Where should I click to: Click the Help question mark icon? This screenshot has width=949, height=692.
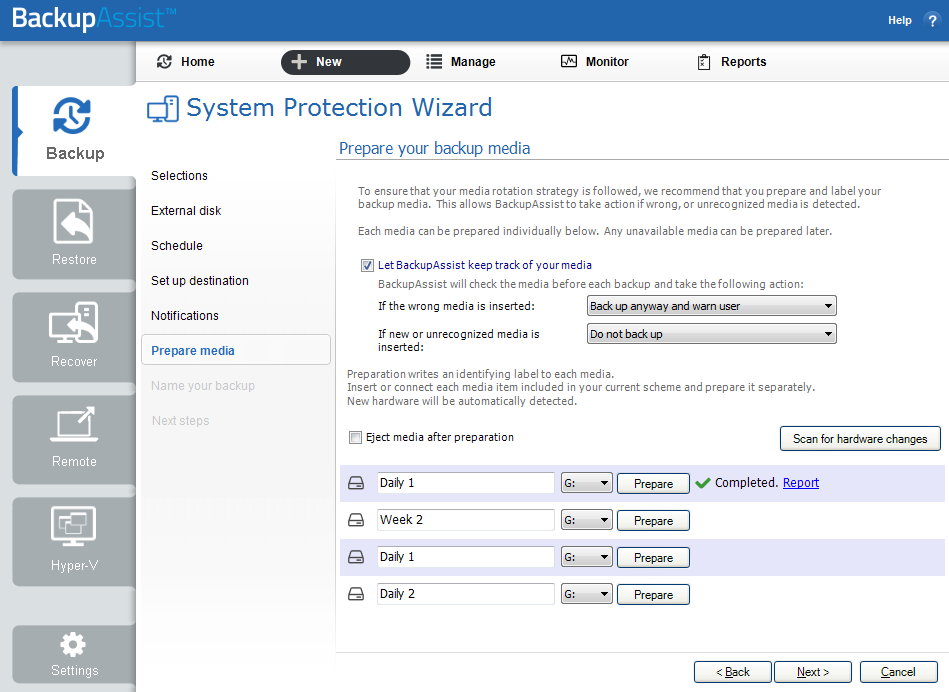932,20
